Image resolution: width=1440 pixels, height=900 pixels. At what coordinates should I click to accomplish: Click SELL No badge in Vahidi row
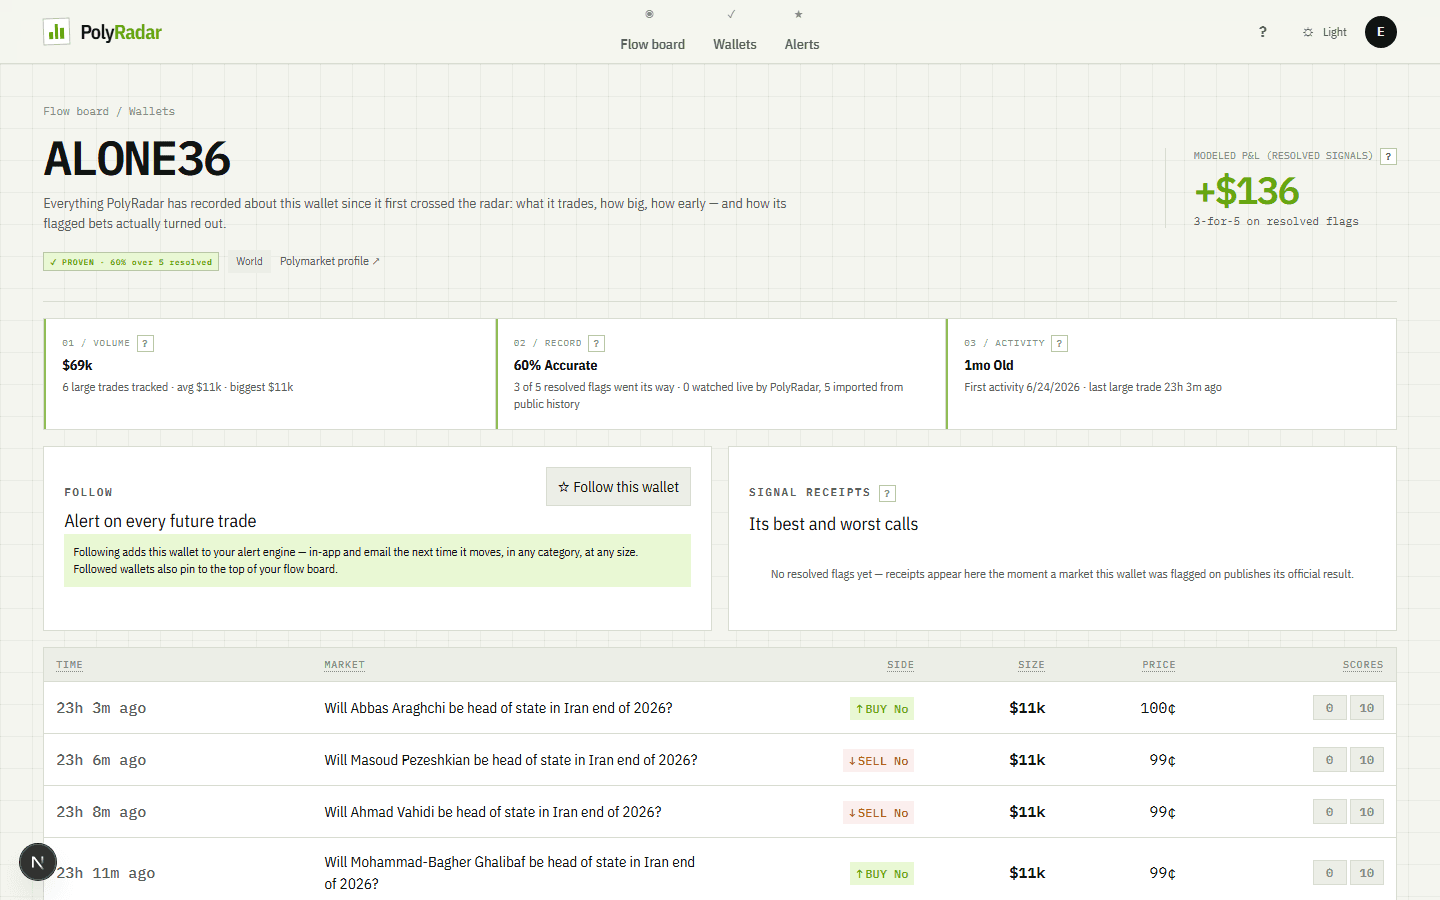click(879, 813)
